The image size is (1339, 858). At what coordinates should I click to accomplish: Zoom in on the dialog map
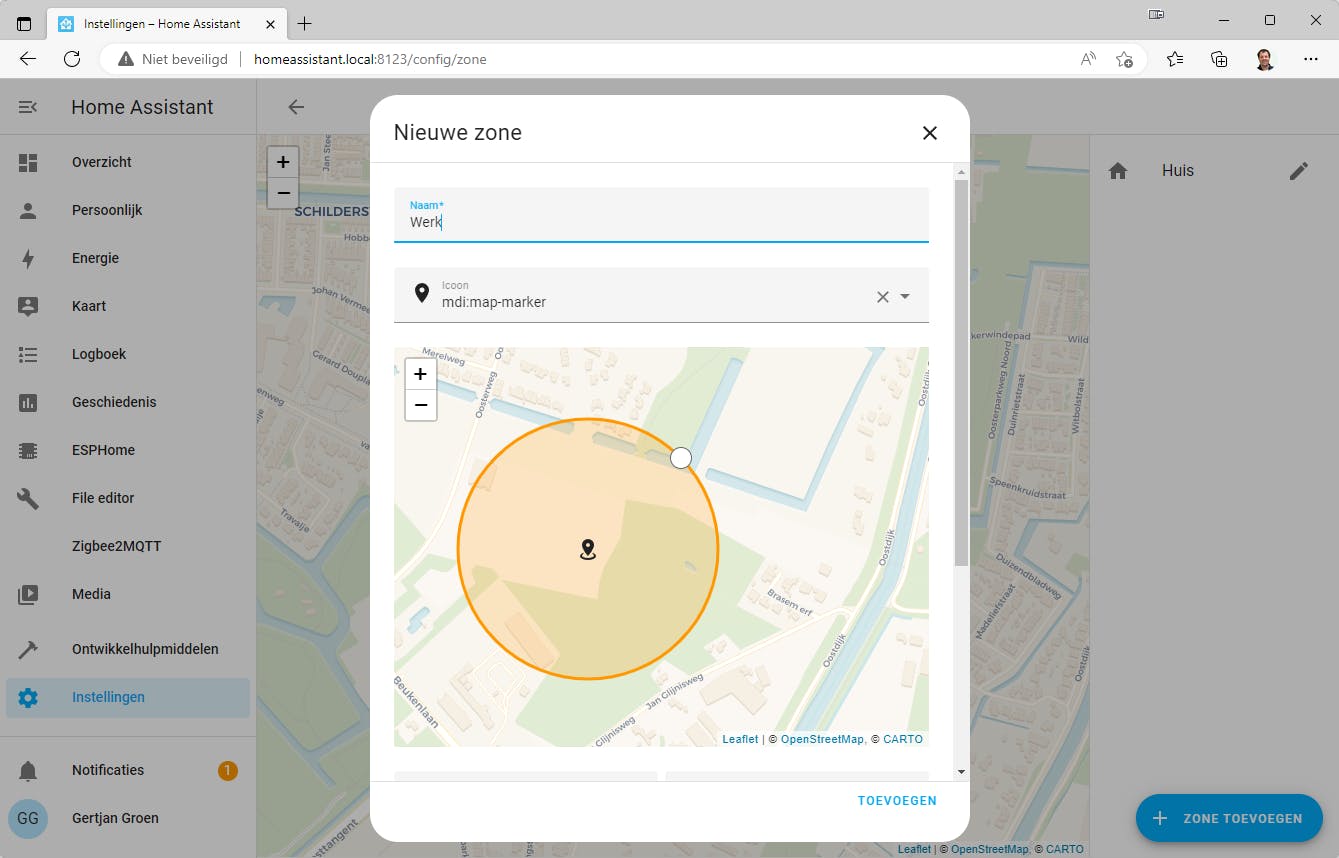(420, 375)
